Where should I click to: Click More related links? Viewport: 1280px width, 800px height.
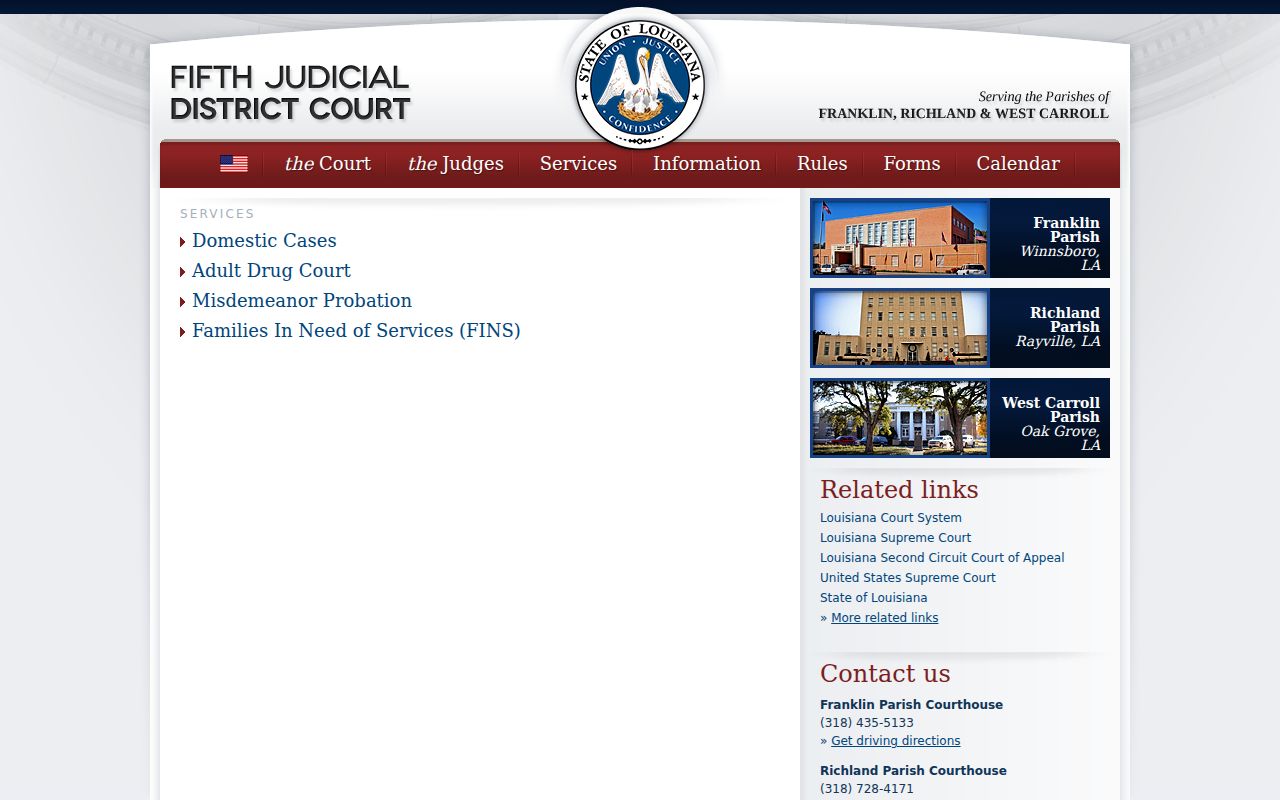coord(885,618)
